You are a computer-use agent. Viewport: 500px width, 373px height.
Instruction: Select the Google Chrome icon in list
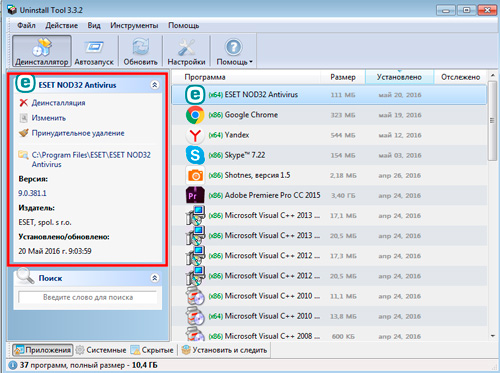195,115
